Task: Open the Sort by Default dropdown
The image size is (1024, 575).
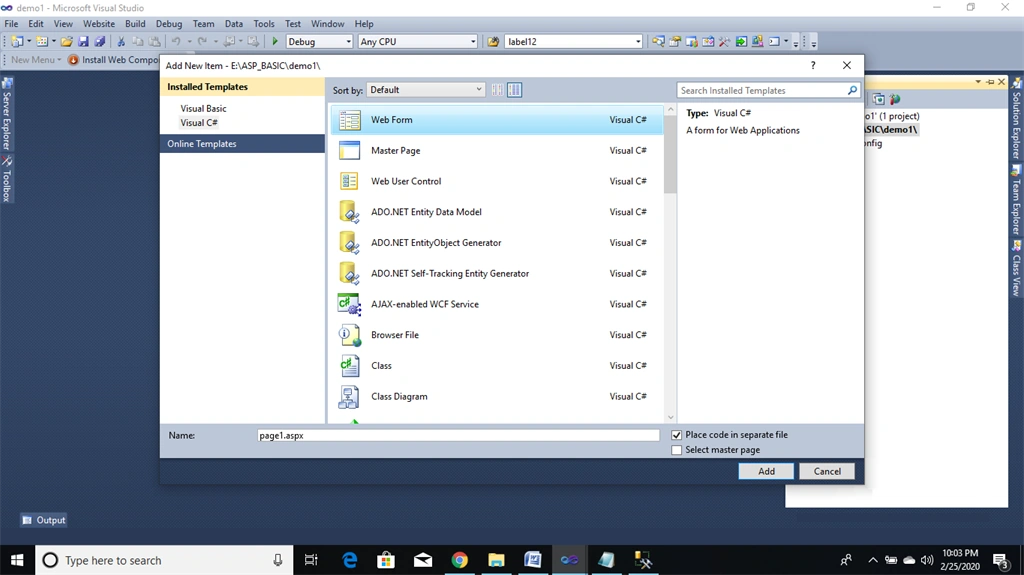Action: (x=426, y=90)
